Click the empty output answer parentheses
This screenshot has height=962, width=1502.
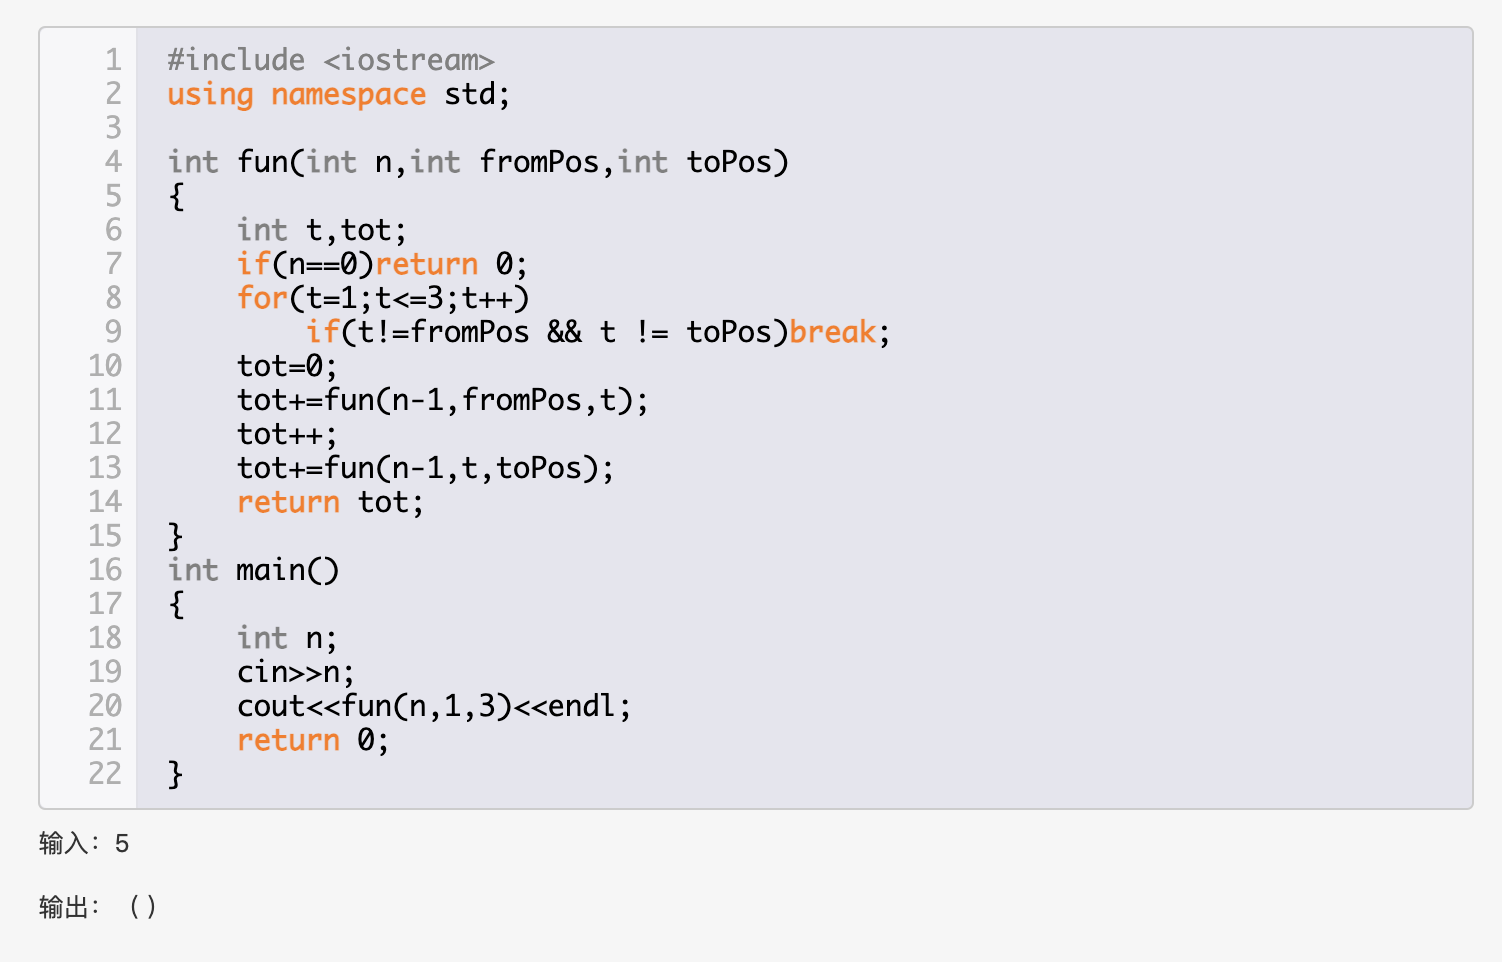[x=143, y=908]
